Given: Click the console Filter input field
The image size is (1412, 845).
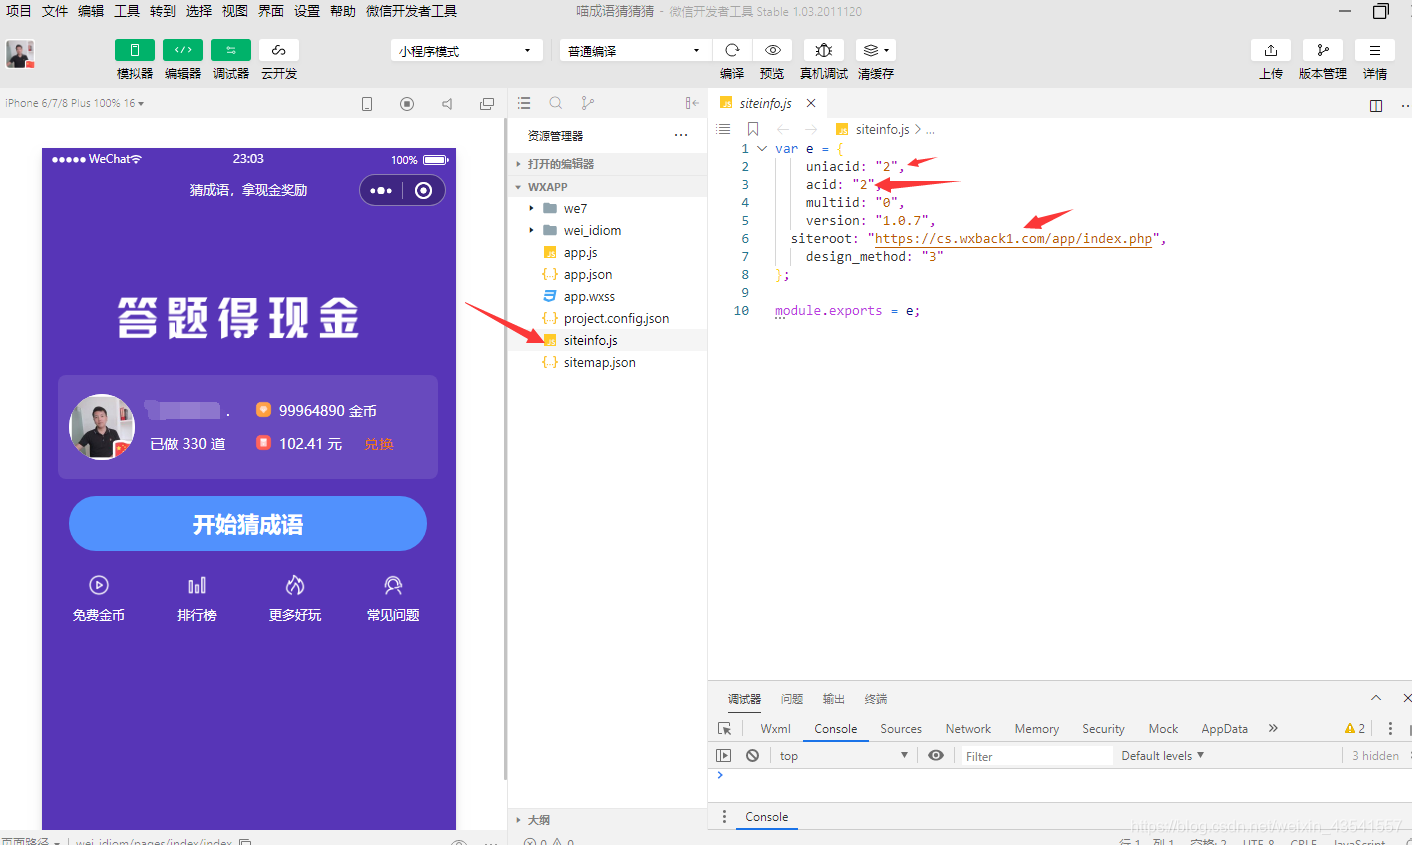Looking at the screenshot, I should coord(1035,755).
